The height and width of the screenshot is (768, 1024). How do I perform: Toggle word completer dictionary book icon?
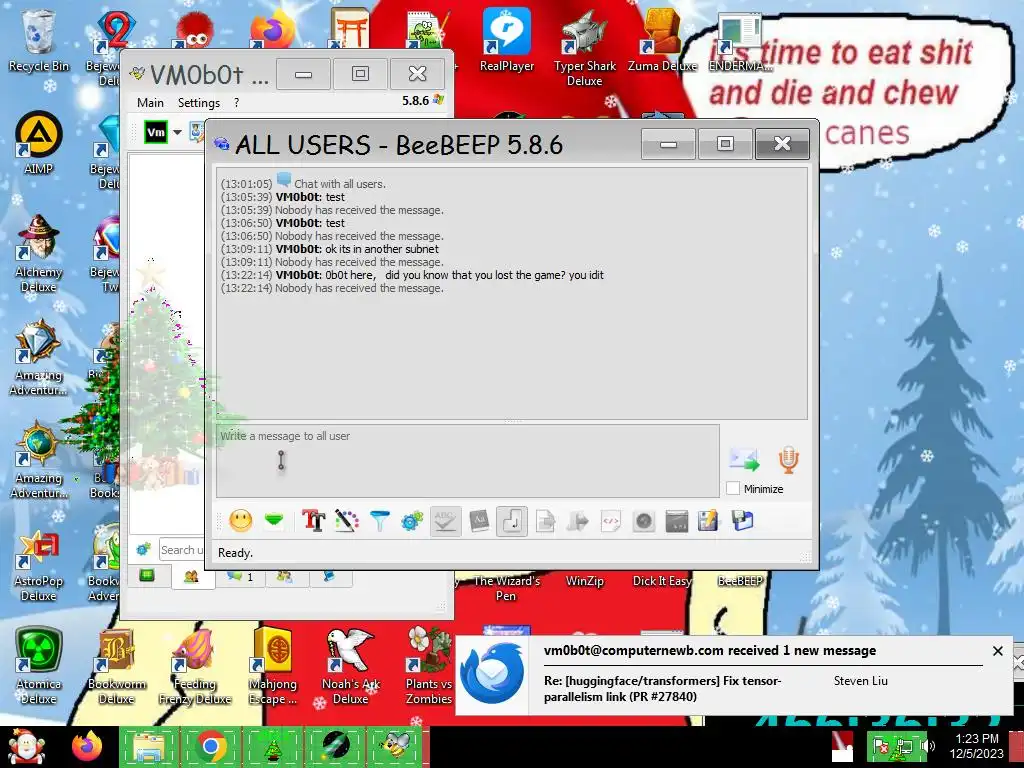(x=479, y=521)
